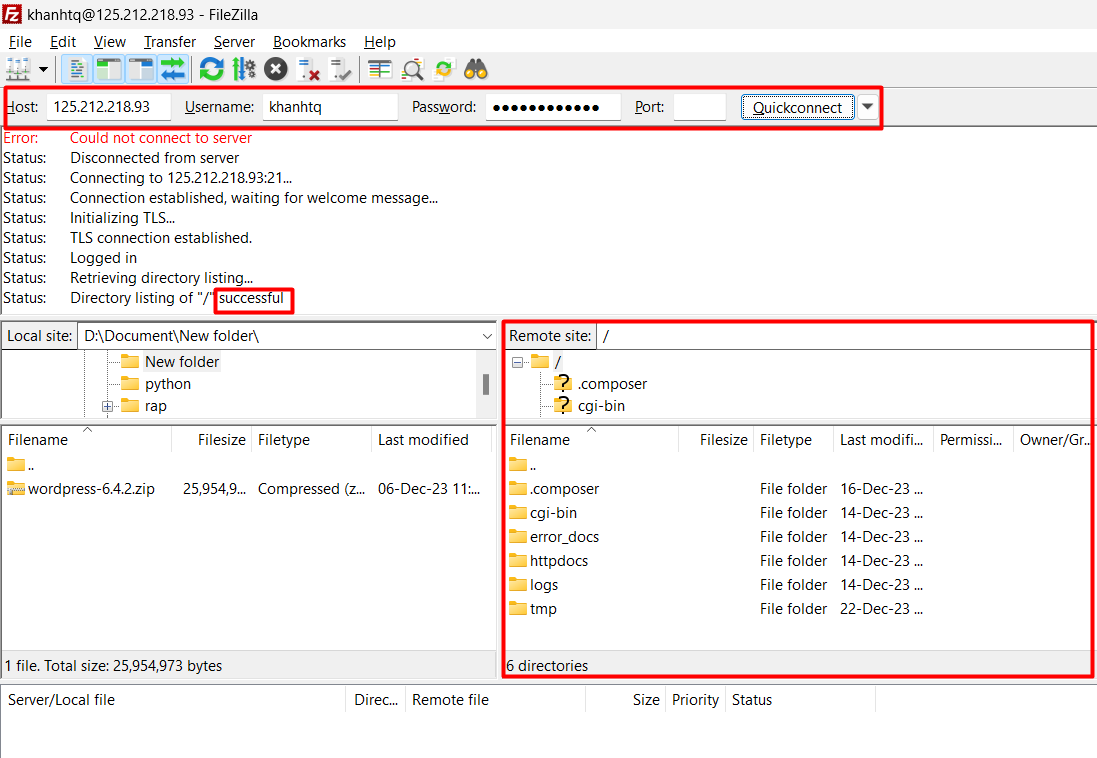This screenshot has width=1097, height=758.
Task: Open the Transfer menu
Action: point(169,42)
